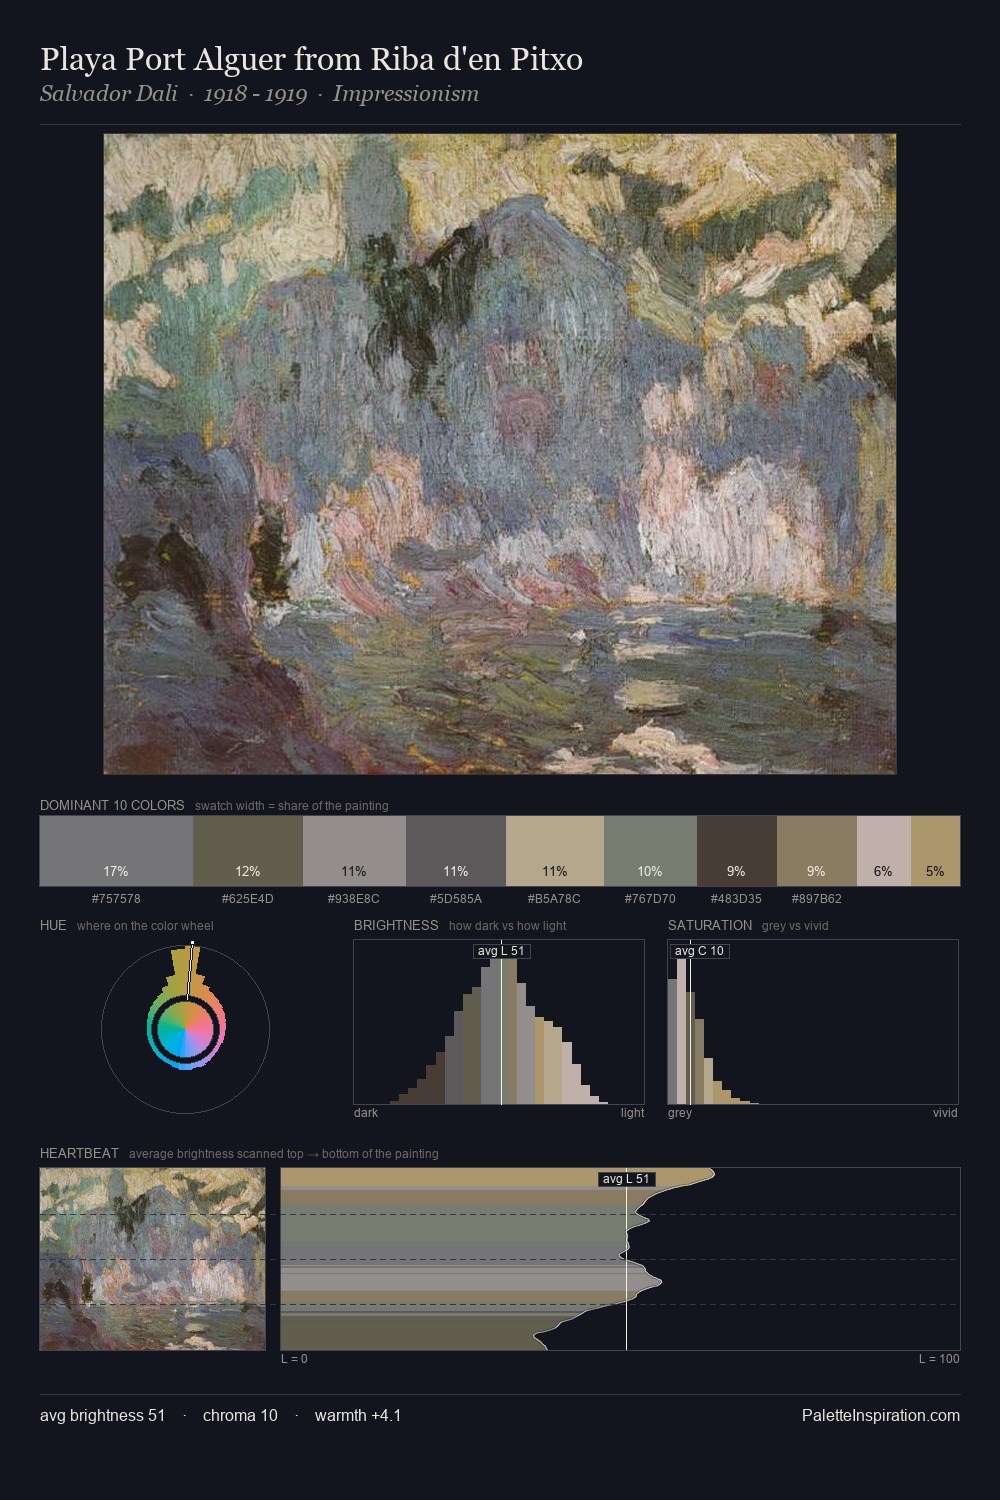Click the saturation chart's grey axis label
This screenshot has width=1000, height=1500.
tap(680, 1113)
